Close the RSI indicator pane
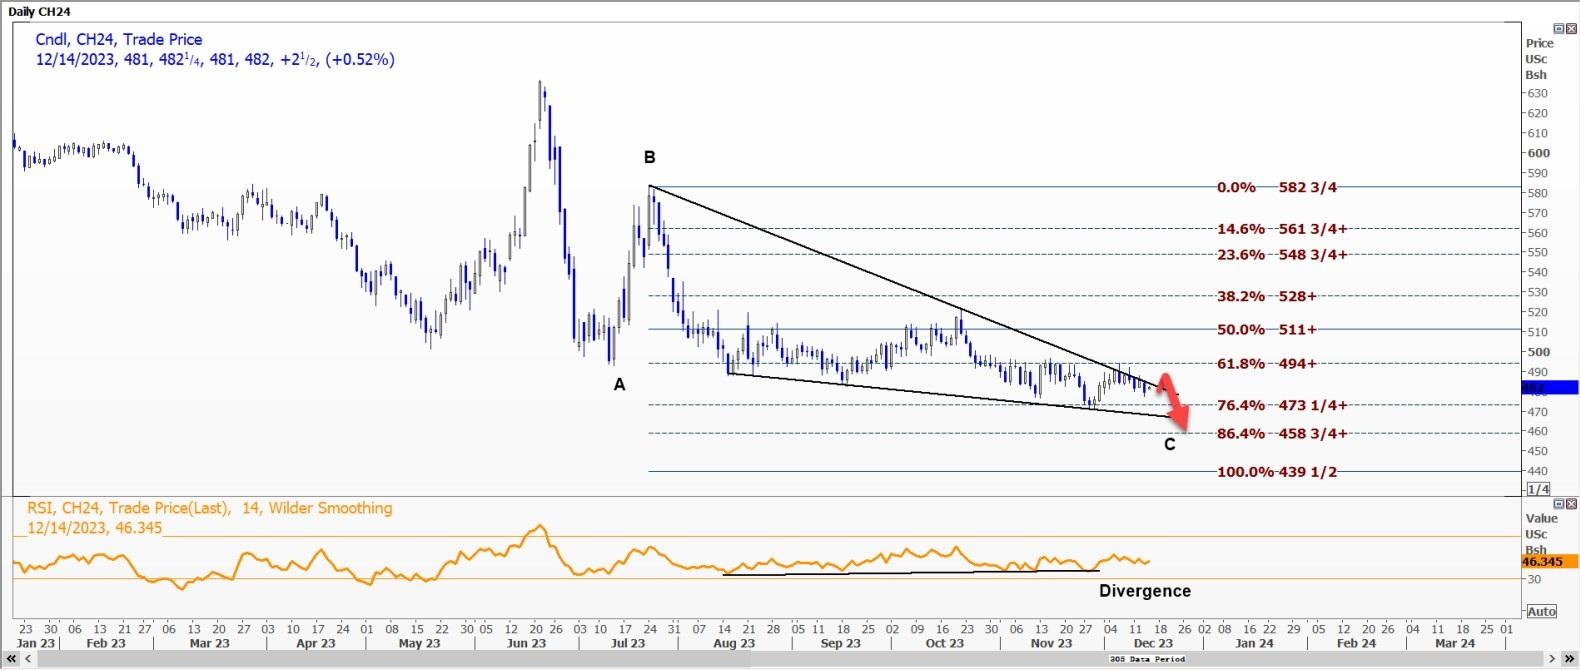1580x670 pixels. [1570, 504]
